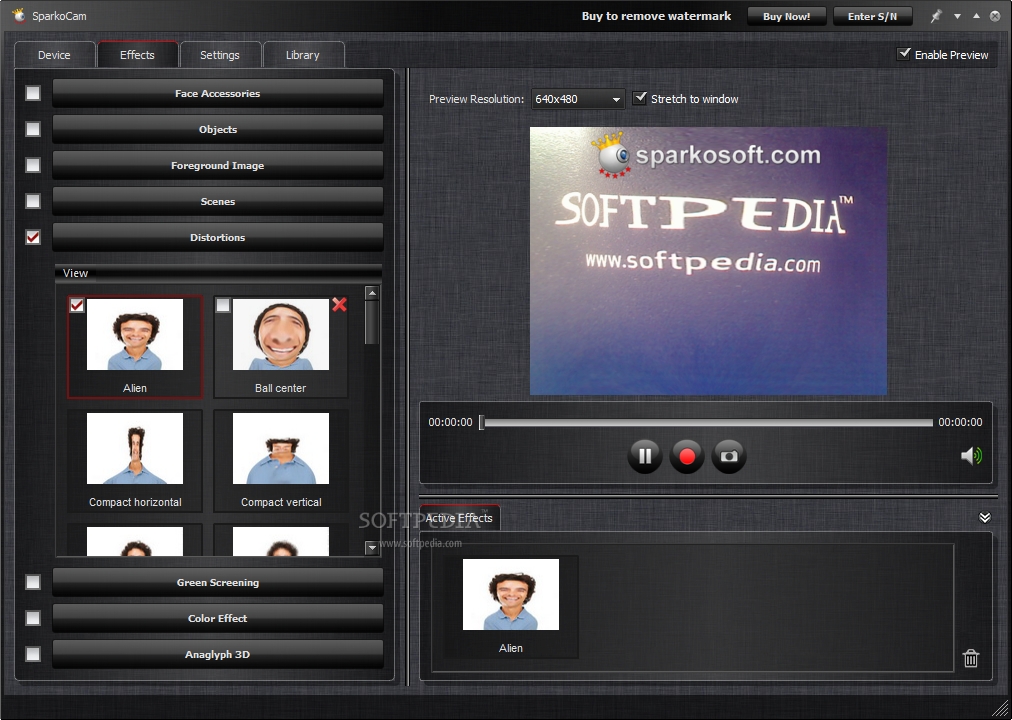Select the Compact vertical distortion thumbnail
This screenshot has width=1012, height=720.
(x=281, y=461)
